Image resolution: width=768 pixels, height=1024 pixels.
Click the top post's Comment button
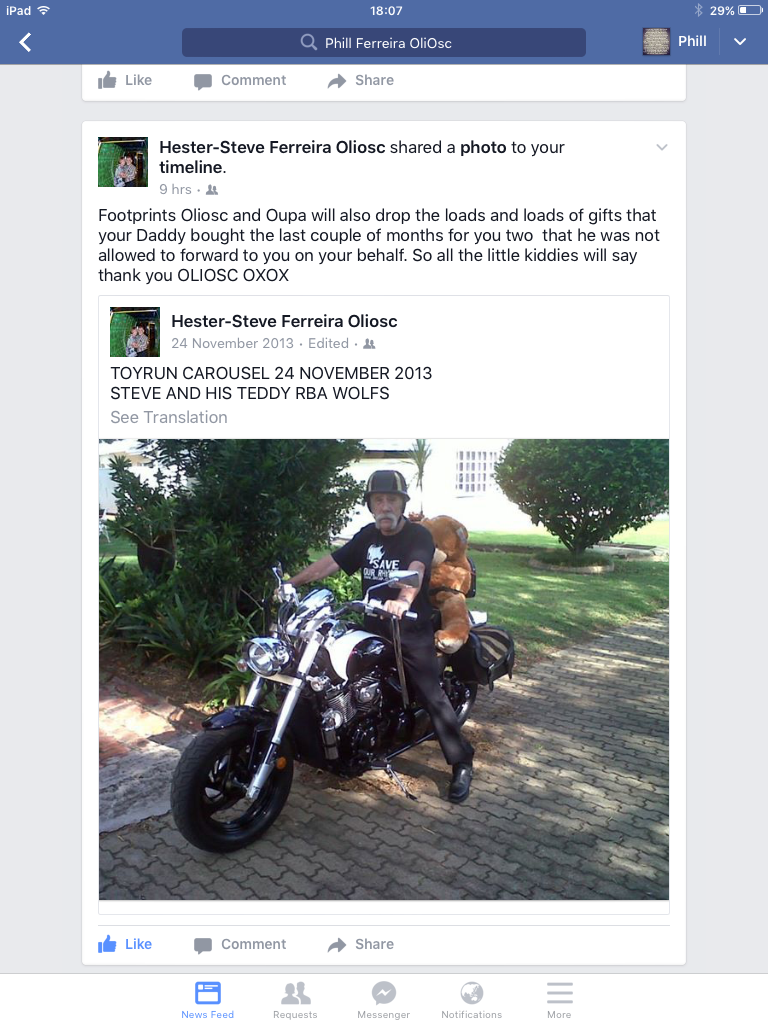tap(240, 80)
